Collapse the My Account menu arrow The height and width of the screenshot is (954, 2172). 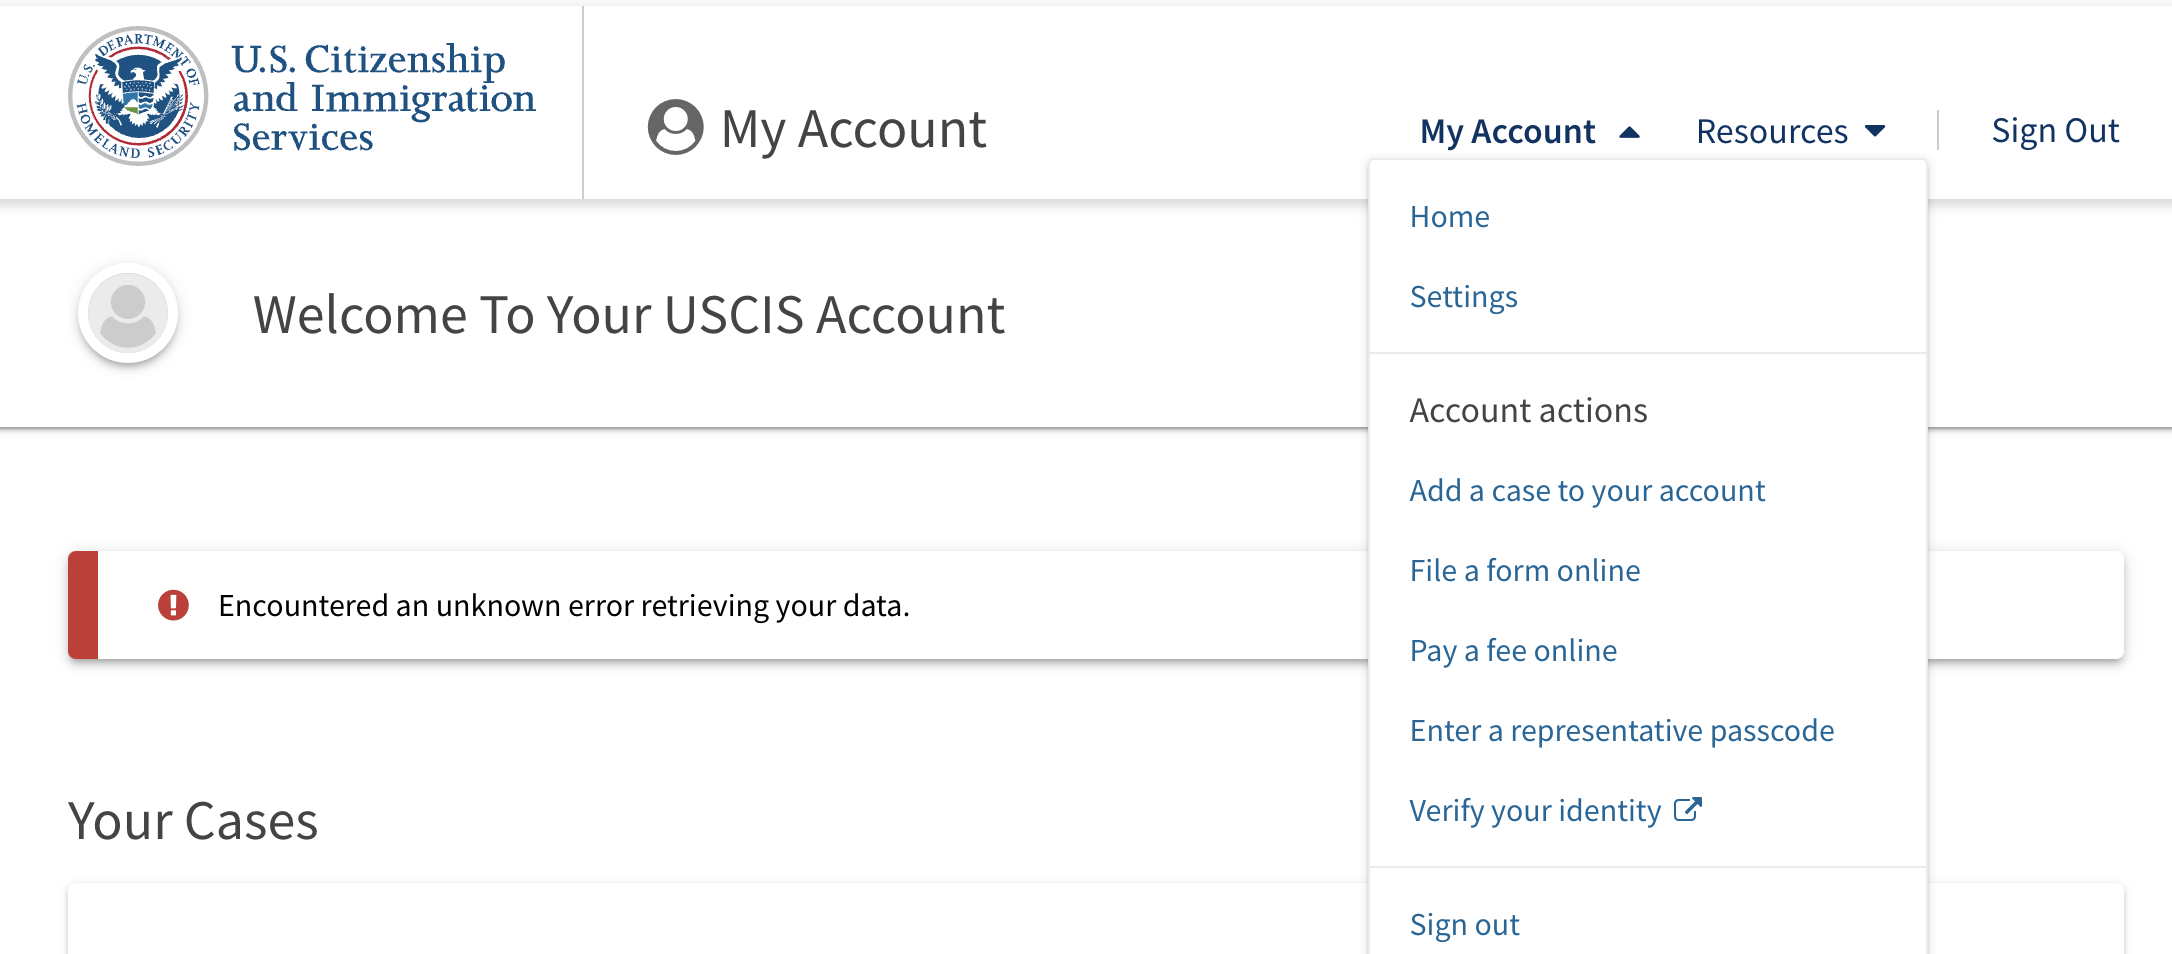pos(1629,132)
